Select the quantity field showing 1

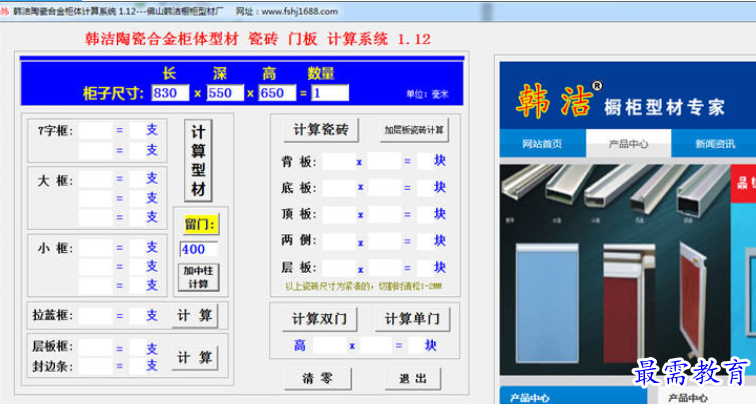[330, 93]
